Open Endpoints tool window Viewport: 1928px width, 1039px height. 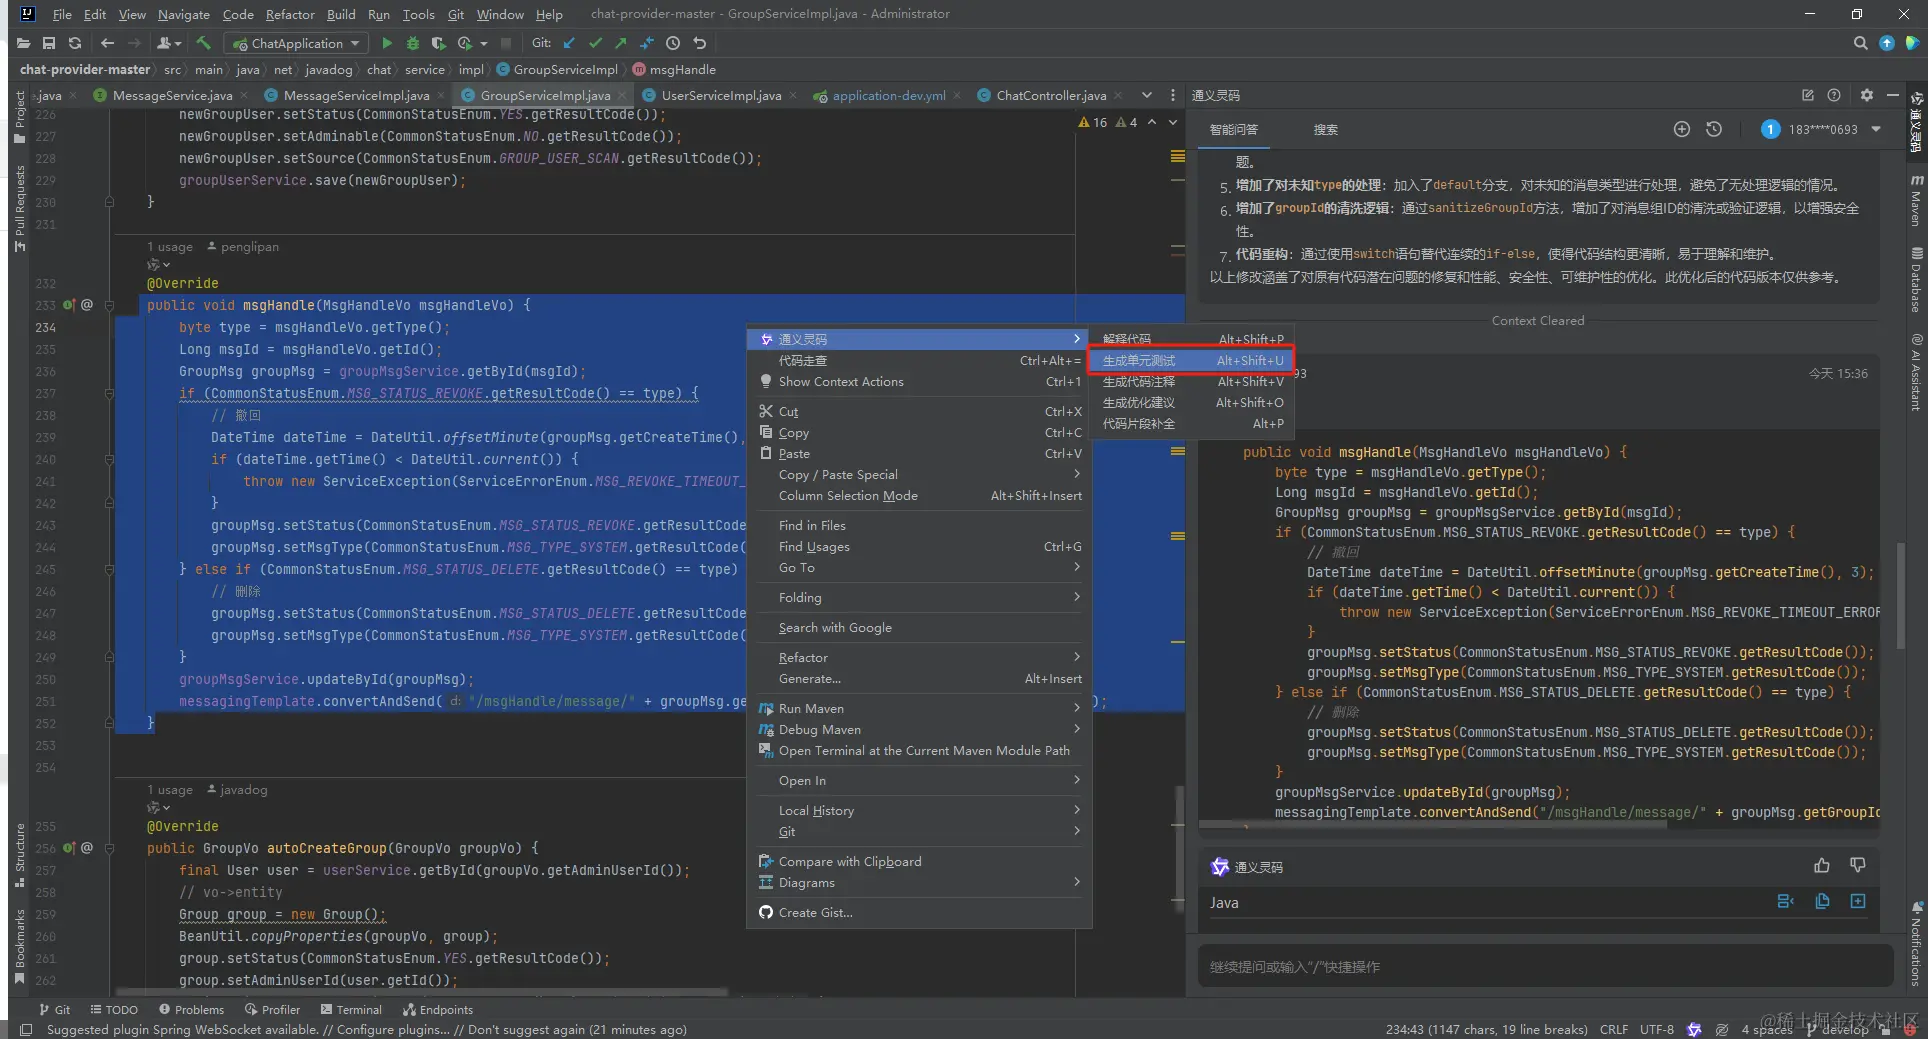(437, 1009)
